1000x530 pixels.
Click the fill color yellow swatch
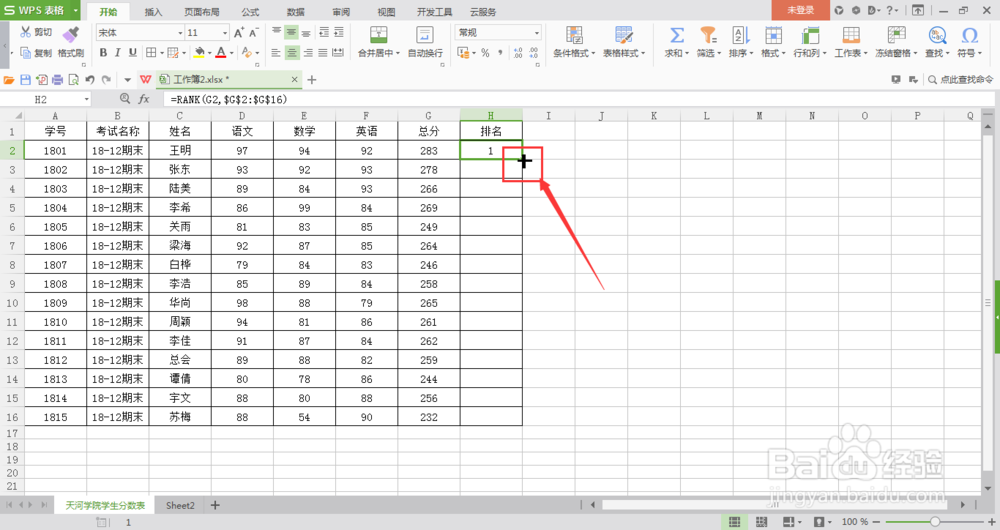[200, 53]
